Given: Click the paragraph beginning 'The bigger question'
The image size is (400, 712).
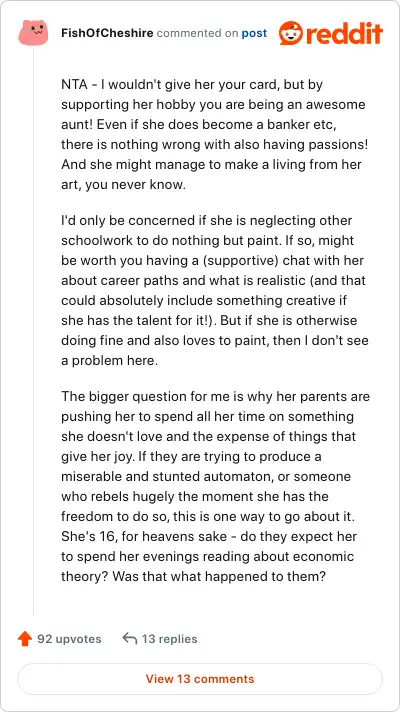Looking at the screenshot, I should click(x=215, y=486).
